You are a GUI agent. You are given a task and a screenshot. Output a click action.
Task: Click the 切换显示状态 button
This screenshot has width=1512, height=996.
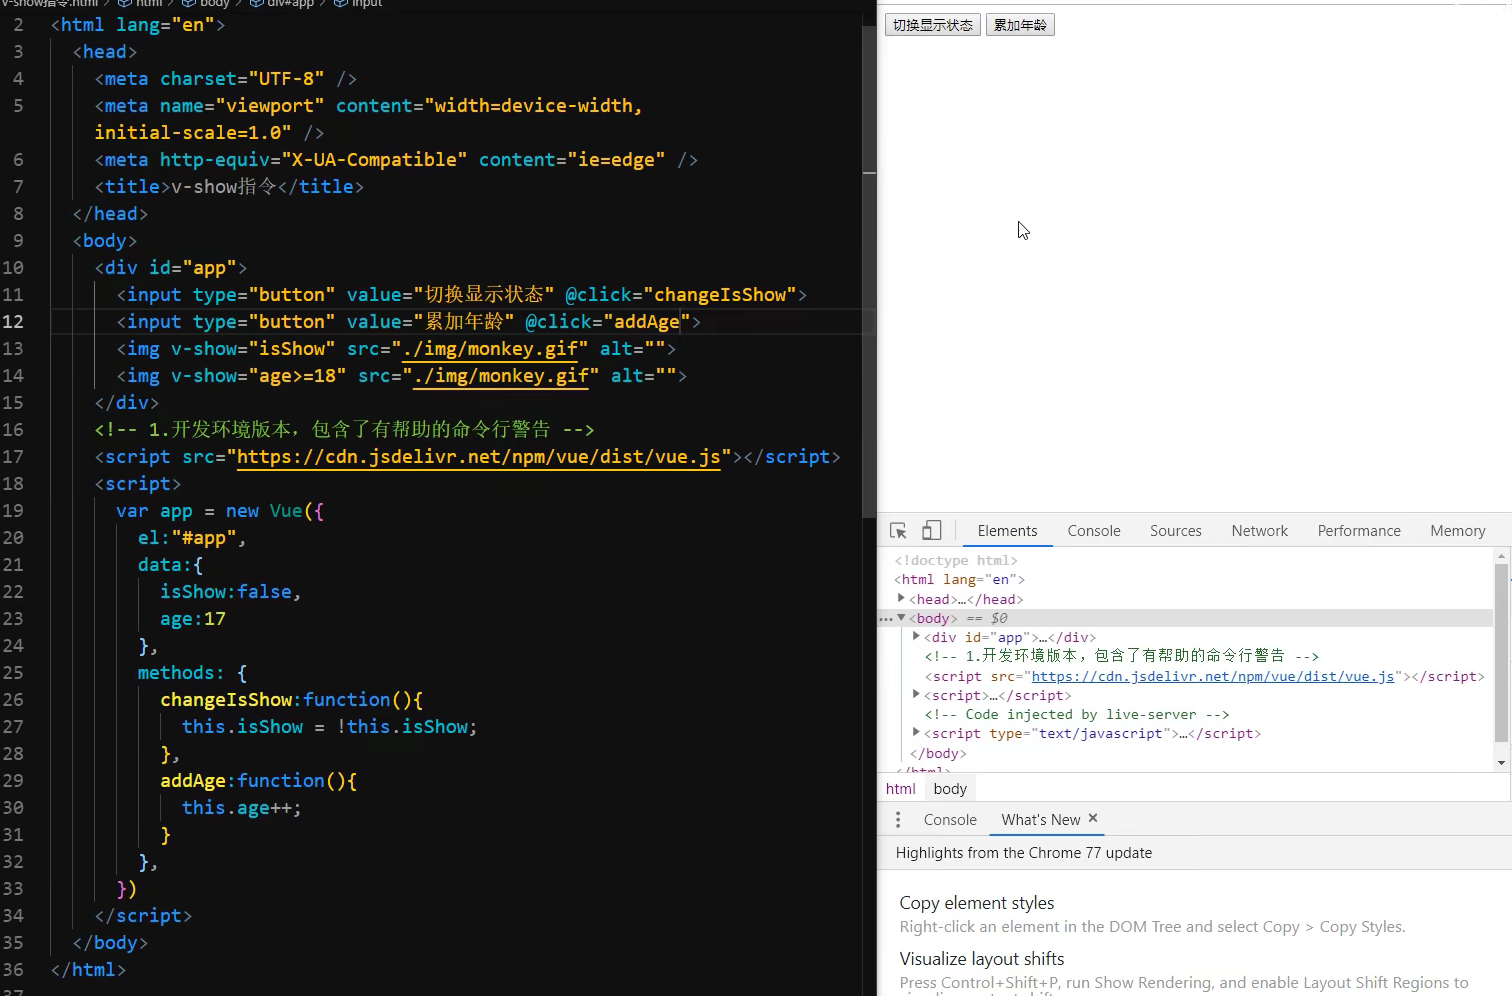[x=933, y=25]
